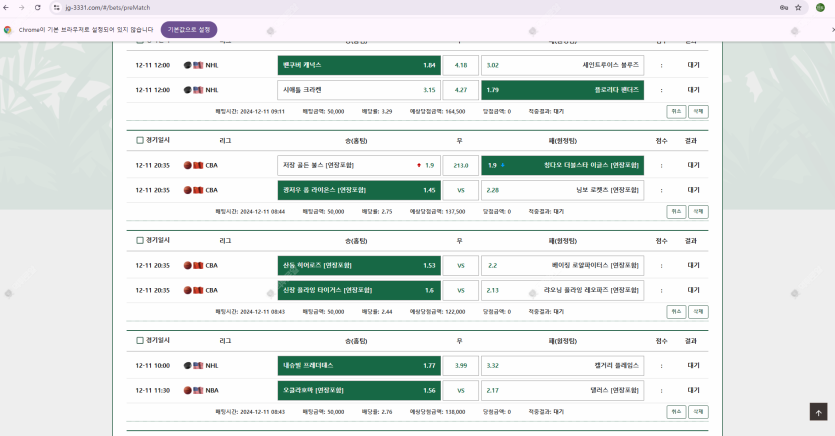The width and height of the screenshot is (835, 436).
Task: Click the browser back arrow
Action: pos(8,7)
